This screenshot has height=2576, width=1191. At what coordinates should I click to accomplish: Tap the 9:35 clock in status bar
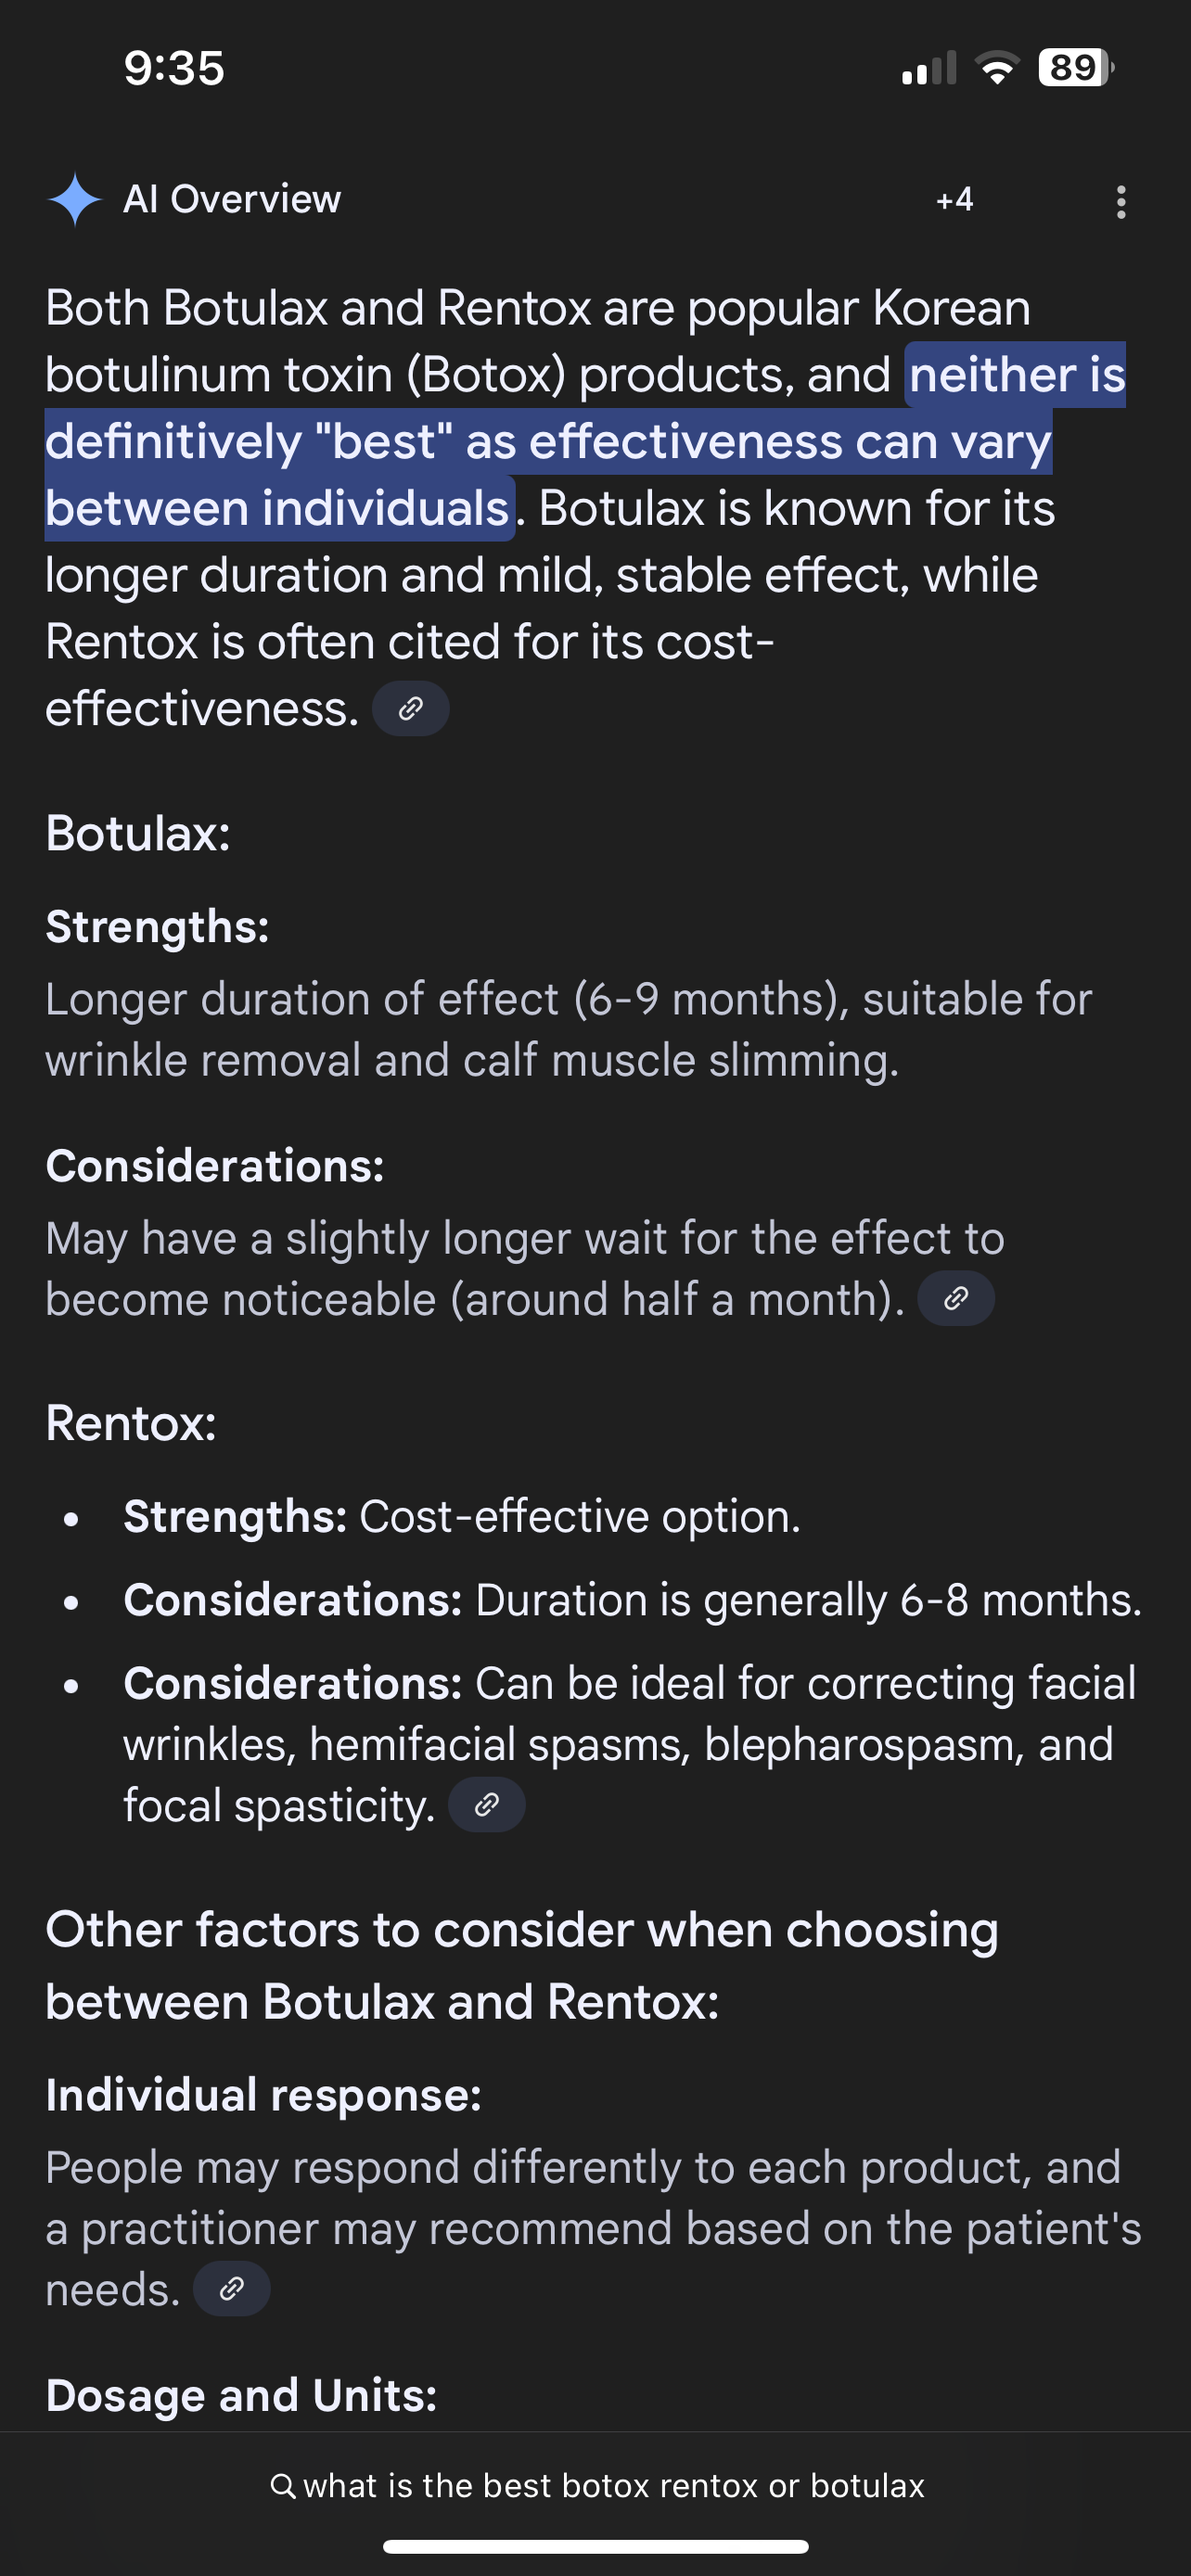174,69
